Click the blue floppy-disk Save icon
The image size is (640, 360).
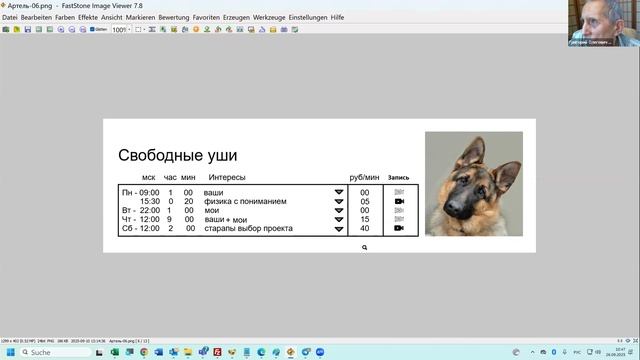(x=28, y=29)
